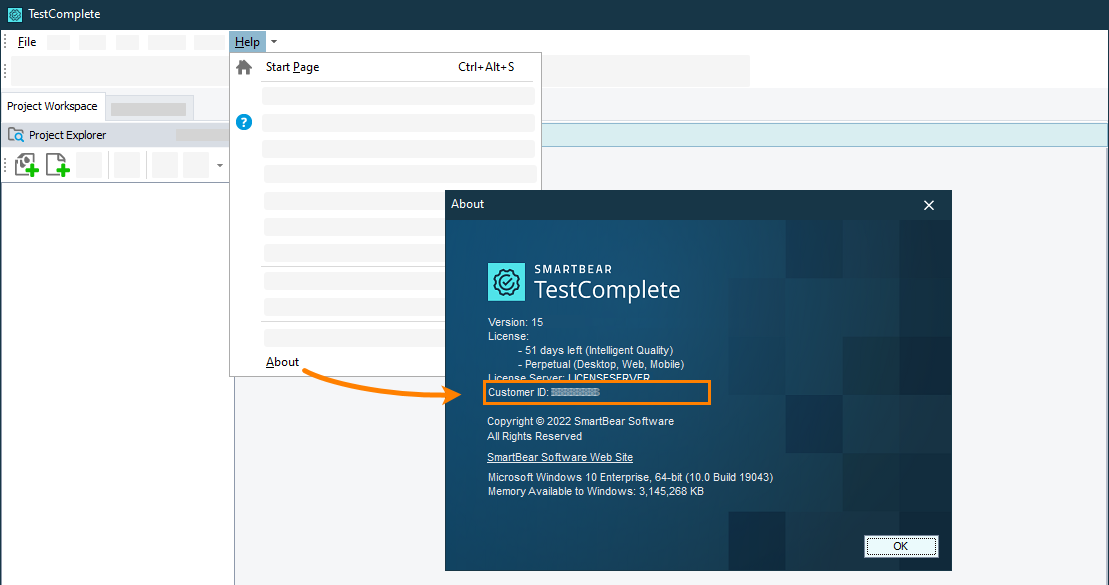Select the Add New Item icon with green plus
Viewport: 1109px width, 585px height.
click(x=57, y=164)
